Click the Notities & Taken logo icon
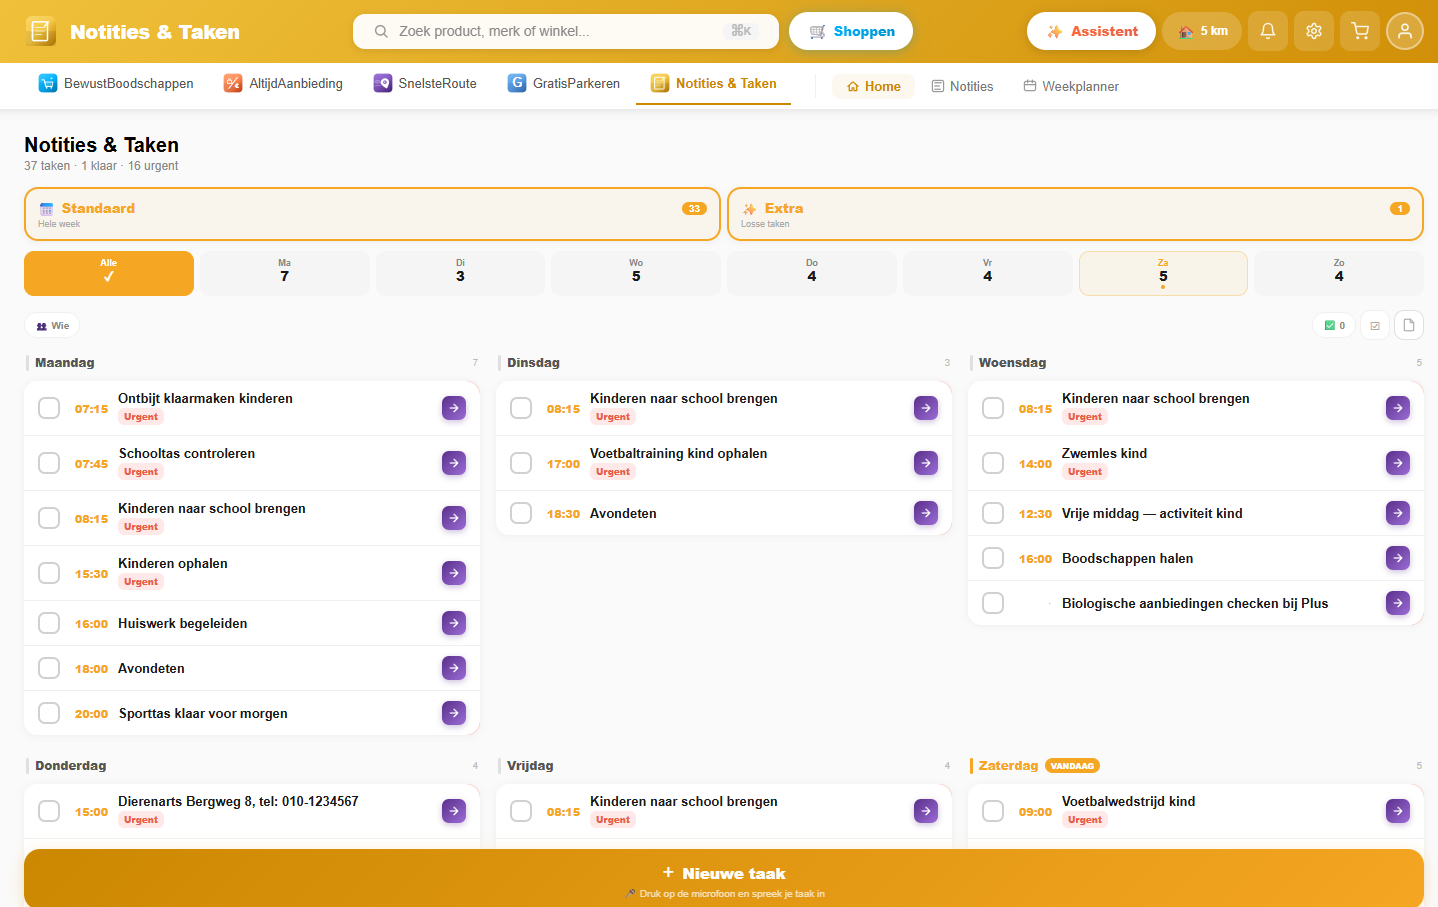This screenshot has width=1438, height=907. (x=41, y=31)
